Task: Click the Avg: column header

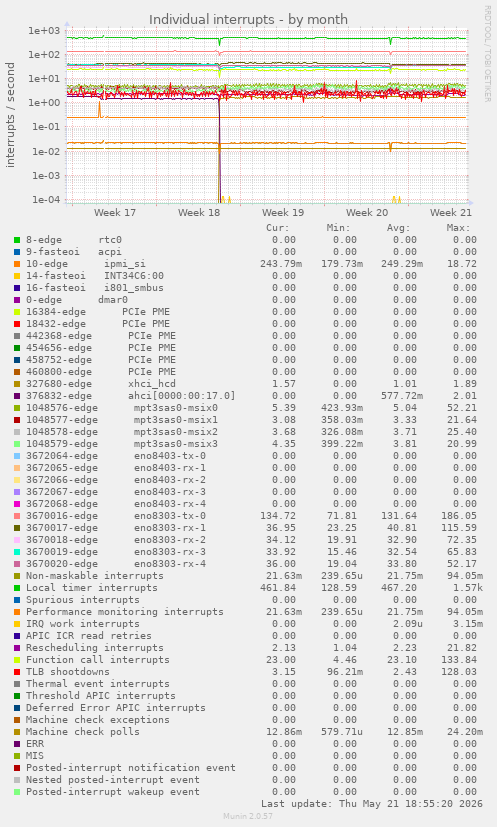Action: (398, 228)
